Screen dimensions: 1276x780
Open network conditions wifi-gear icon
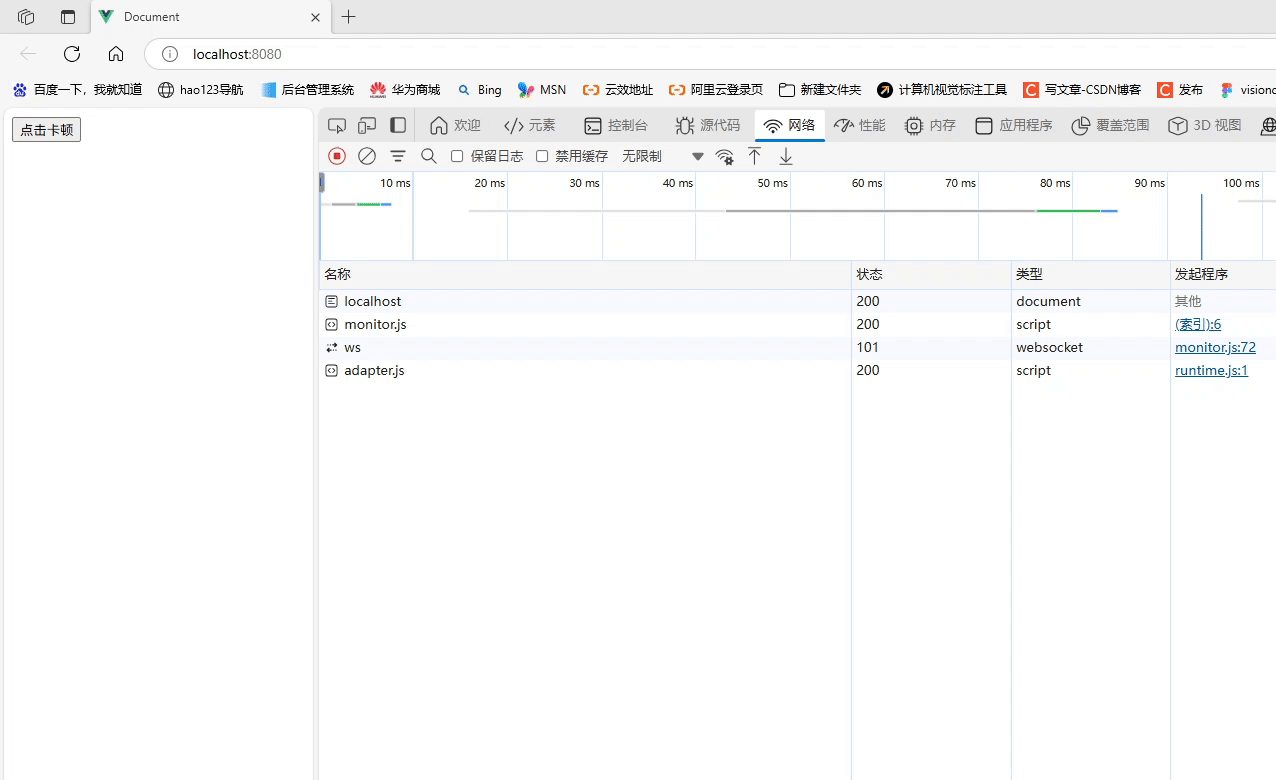(x=725, y=156)
